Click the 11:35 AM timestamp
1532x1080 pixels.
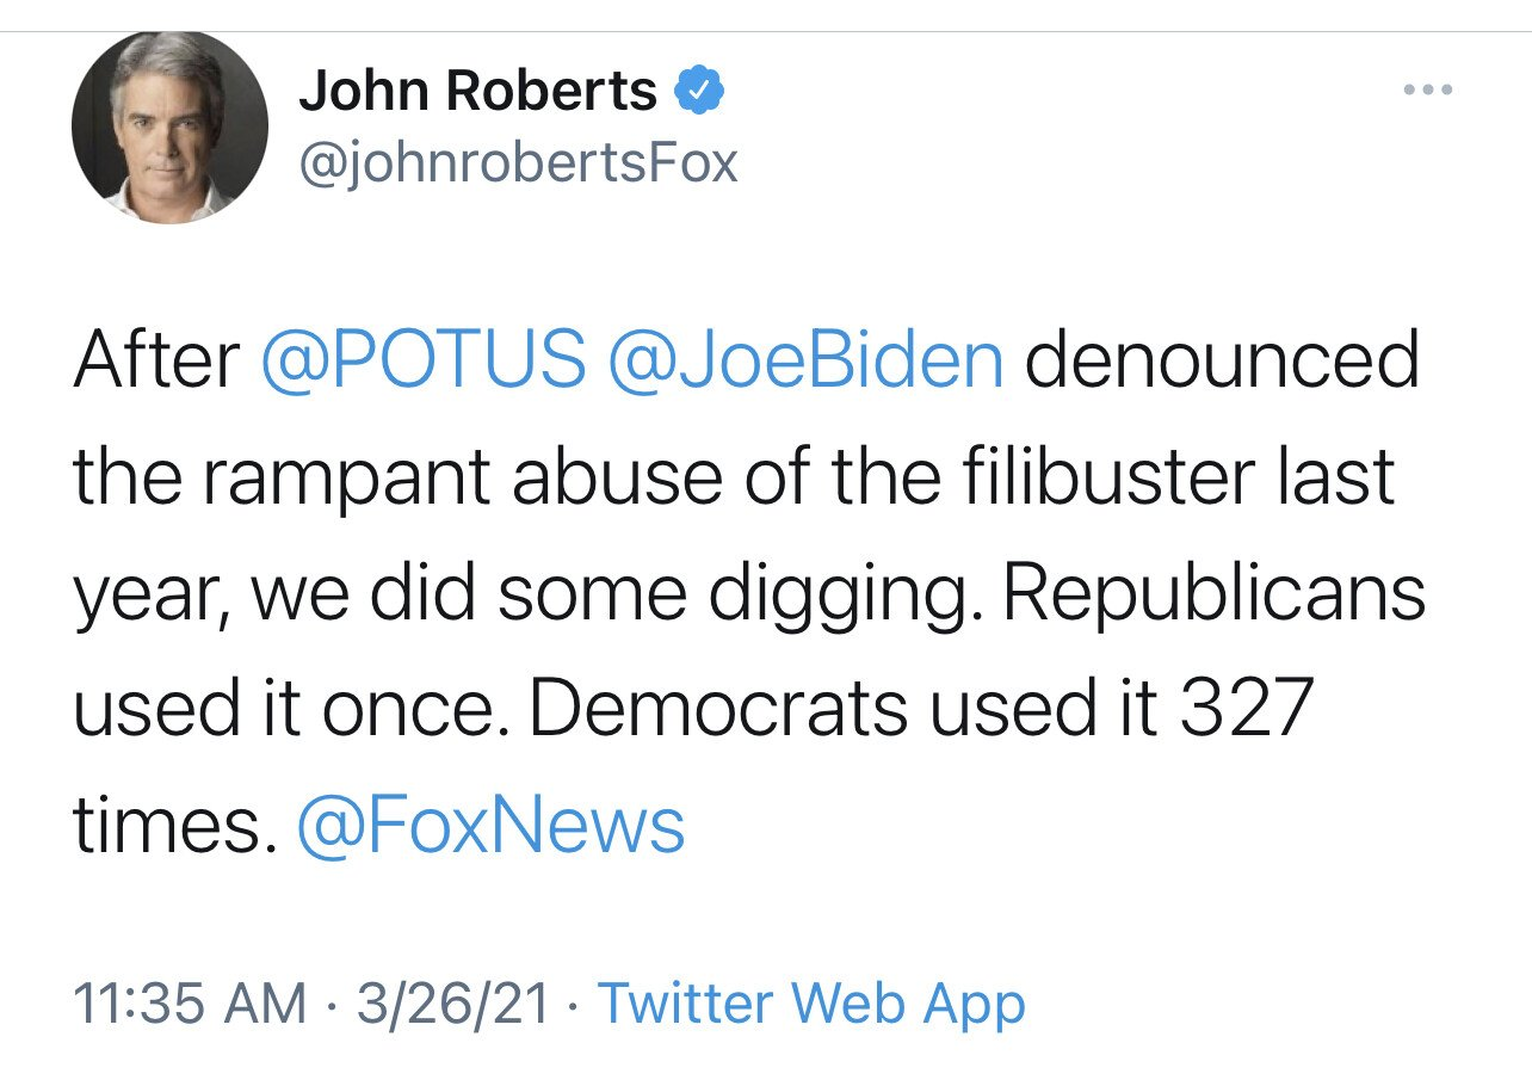[190, 1003]
